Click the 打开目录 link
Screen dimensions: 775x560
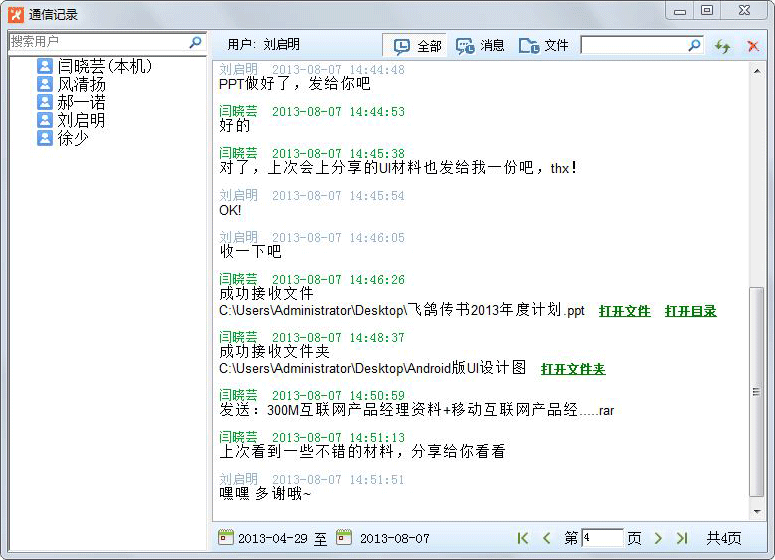point(690,311)
